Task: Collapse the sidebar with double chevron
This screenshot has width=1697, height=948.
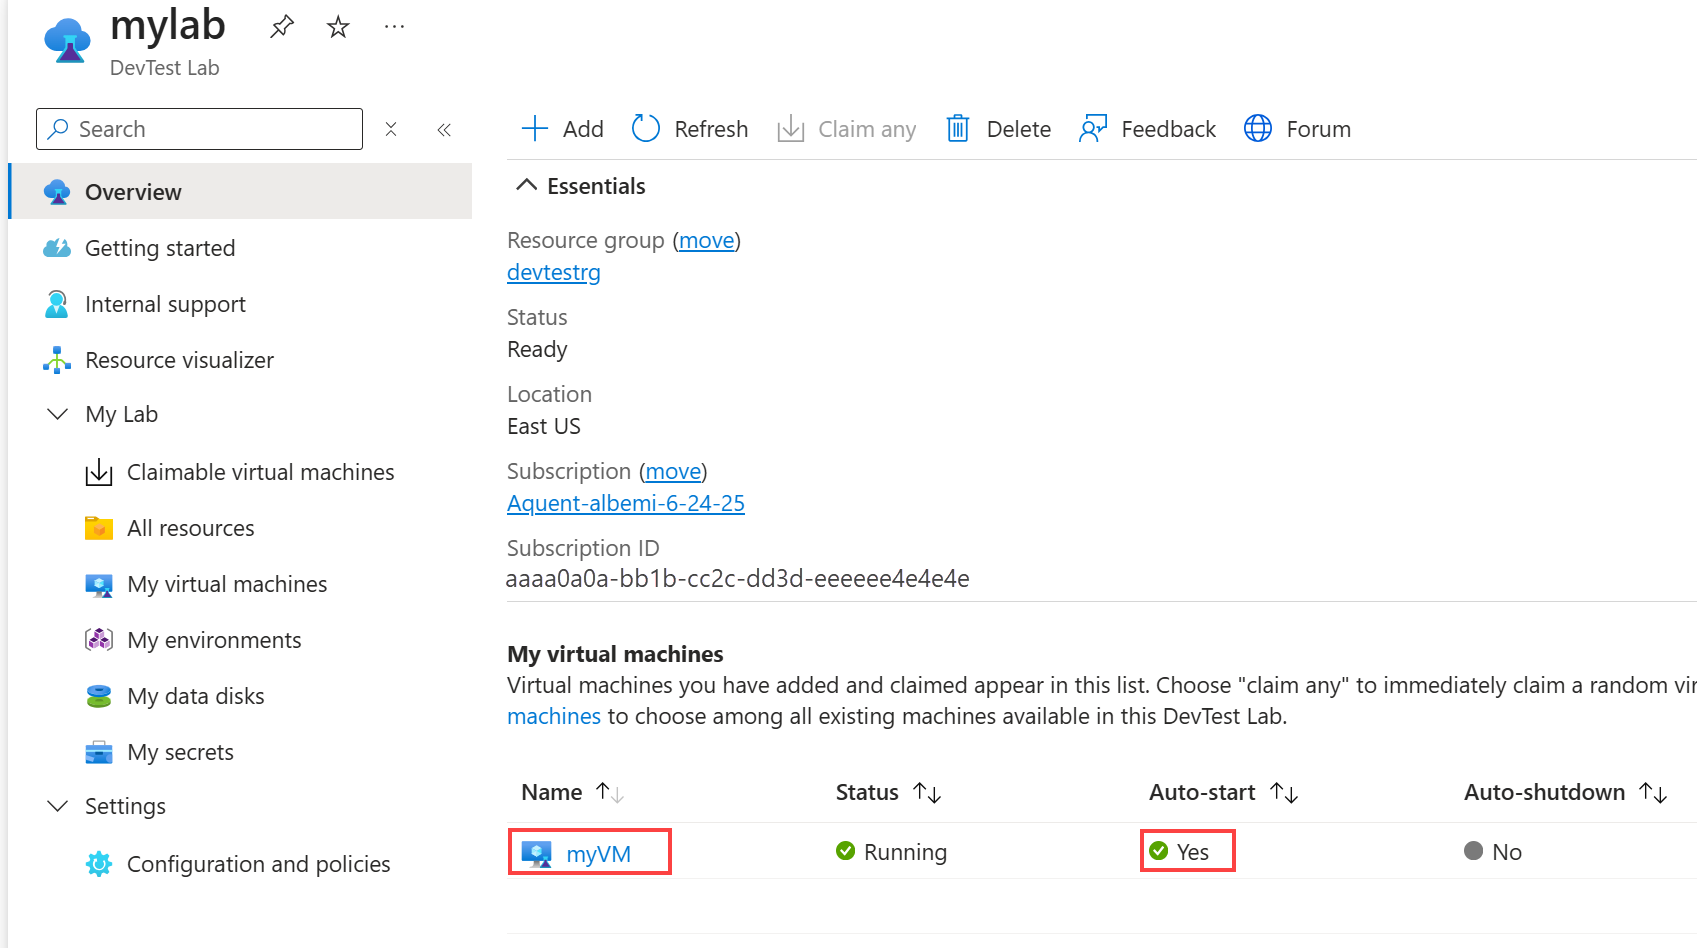Action: tap(444, 129)
